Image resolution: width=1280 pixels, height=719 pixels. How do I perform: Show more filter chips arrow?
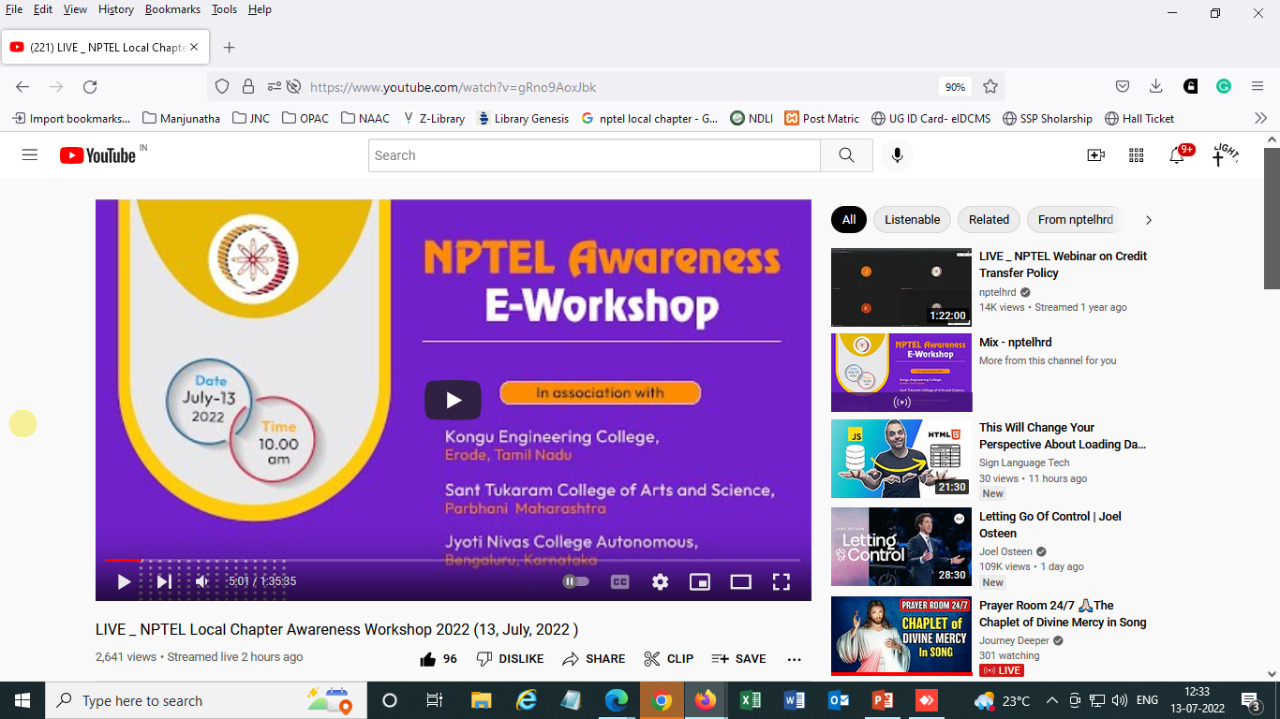[x=1148, y=220]
